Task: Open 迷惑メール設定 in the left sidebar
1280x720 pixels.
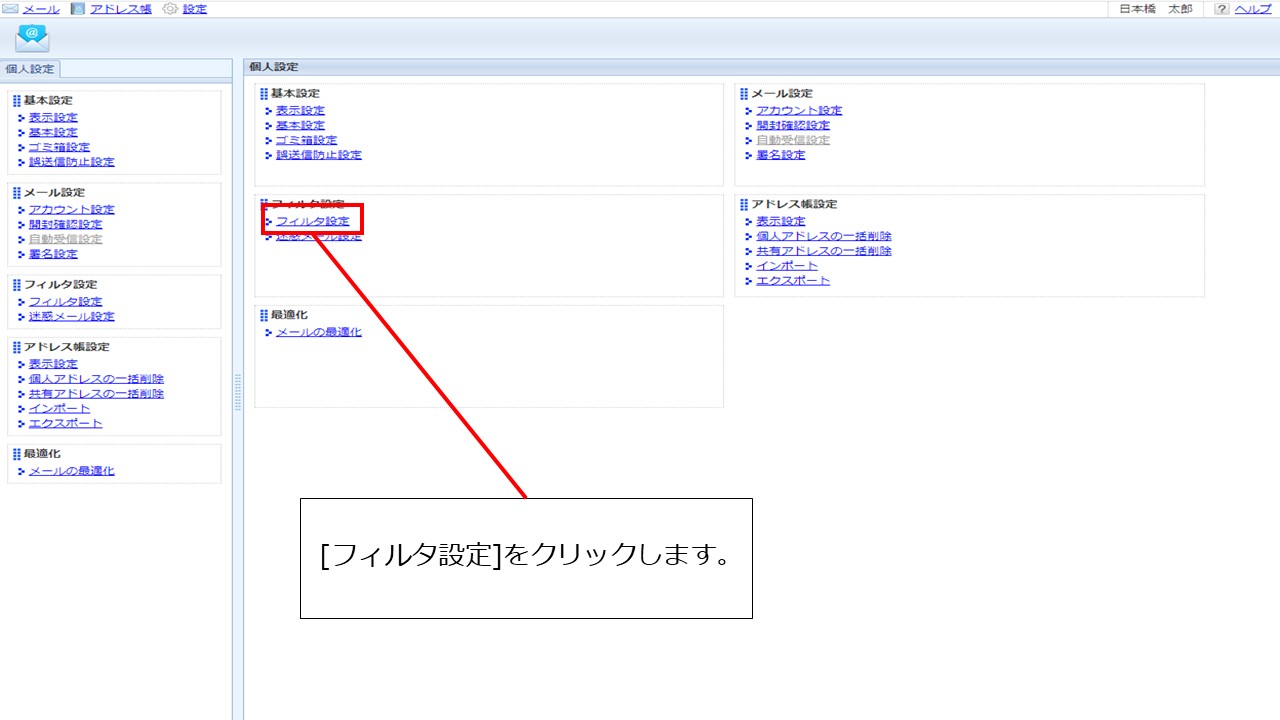Action: 71,317
